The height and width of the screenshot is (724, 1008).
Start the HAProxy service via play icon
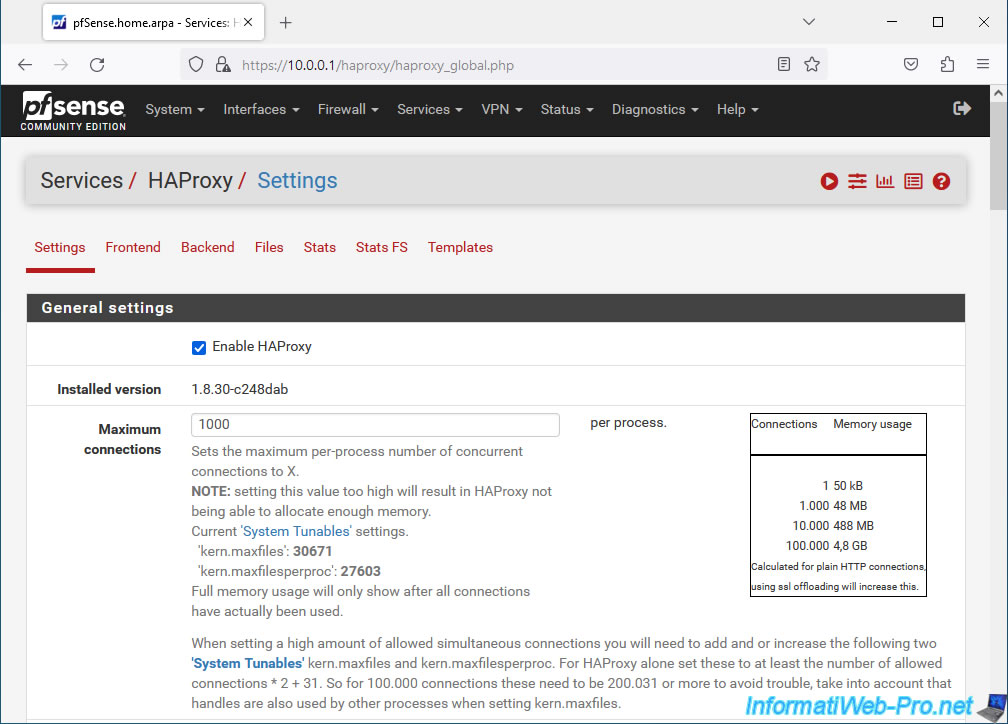[x=829, y=181]
